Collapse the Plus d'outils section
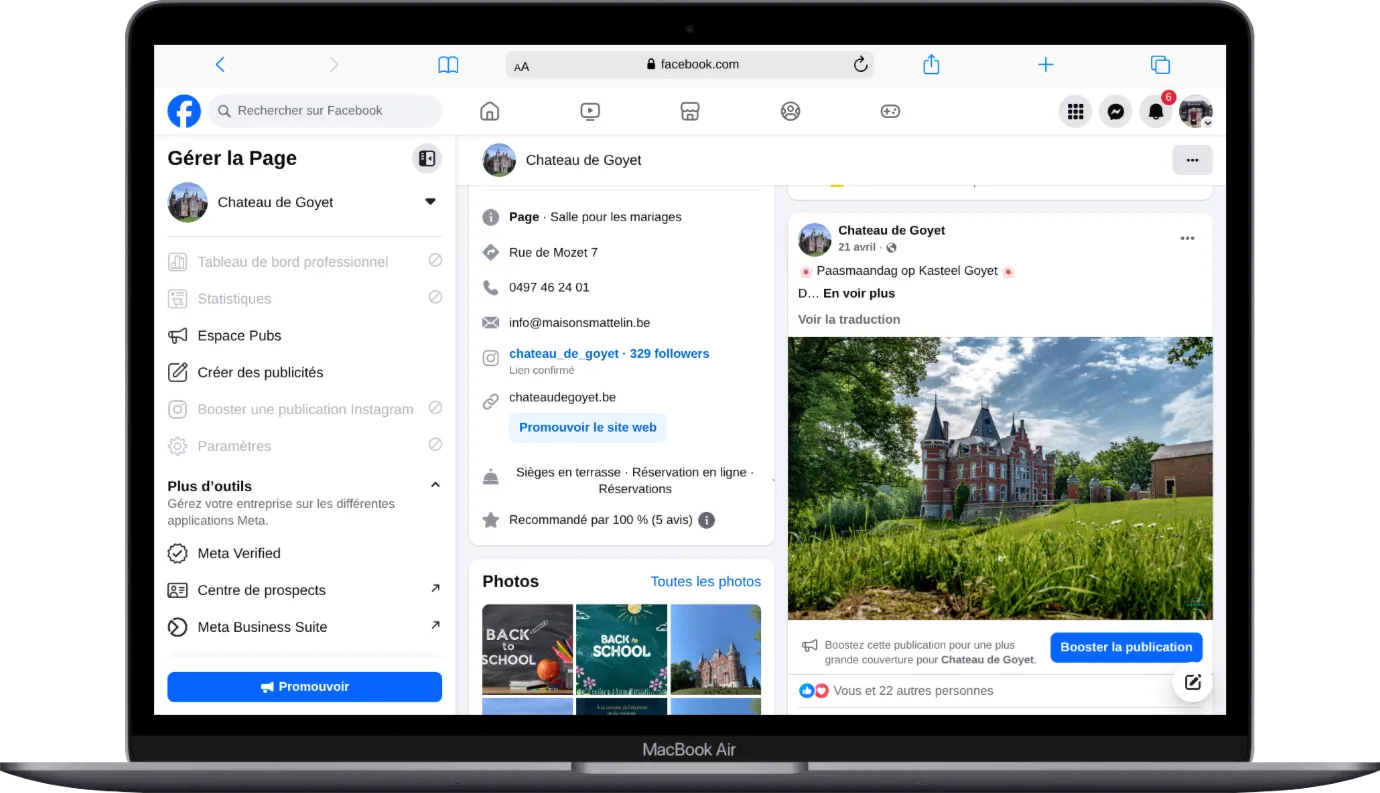Image resolution: width=1380 pixels, height=793 pixels. pos(435,485)
